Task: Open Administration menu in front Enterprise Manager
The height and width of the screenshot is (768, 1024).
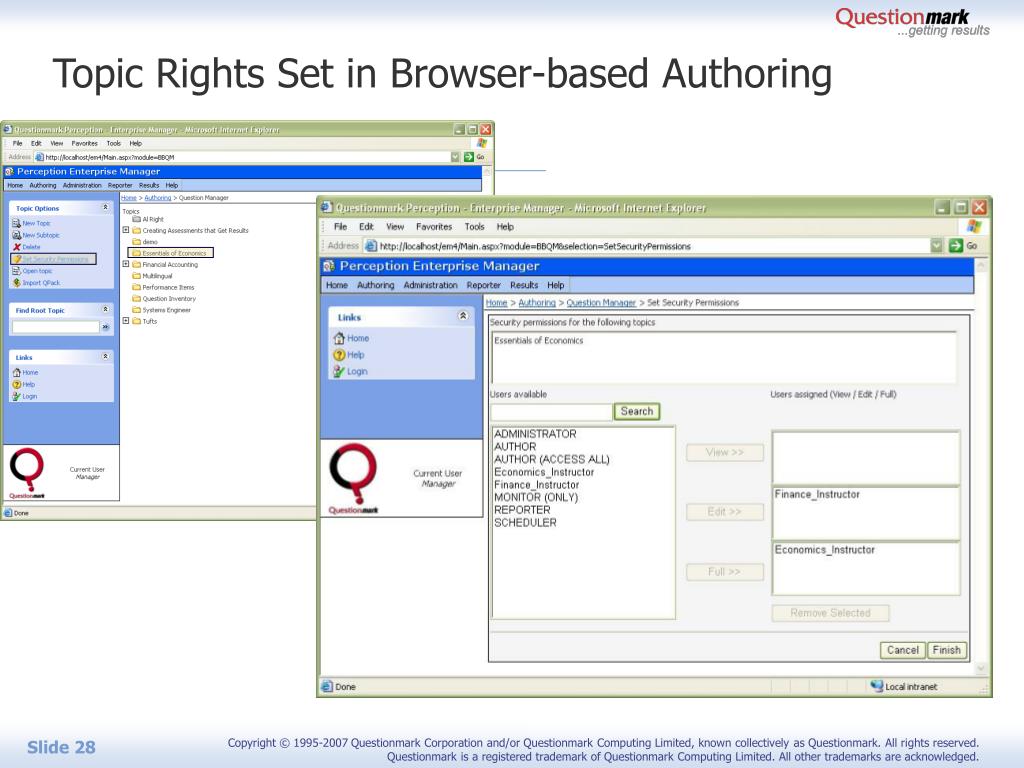Action: click(430, 285)
